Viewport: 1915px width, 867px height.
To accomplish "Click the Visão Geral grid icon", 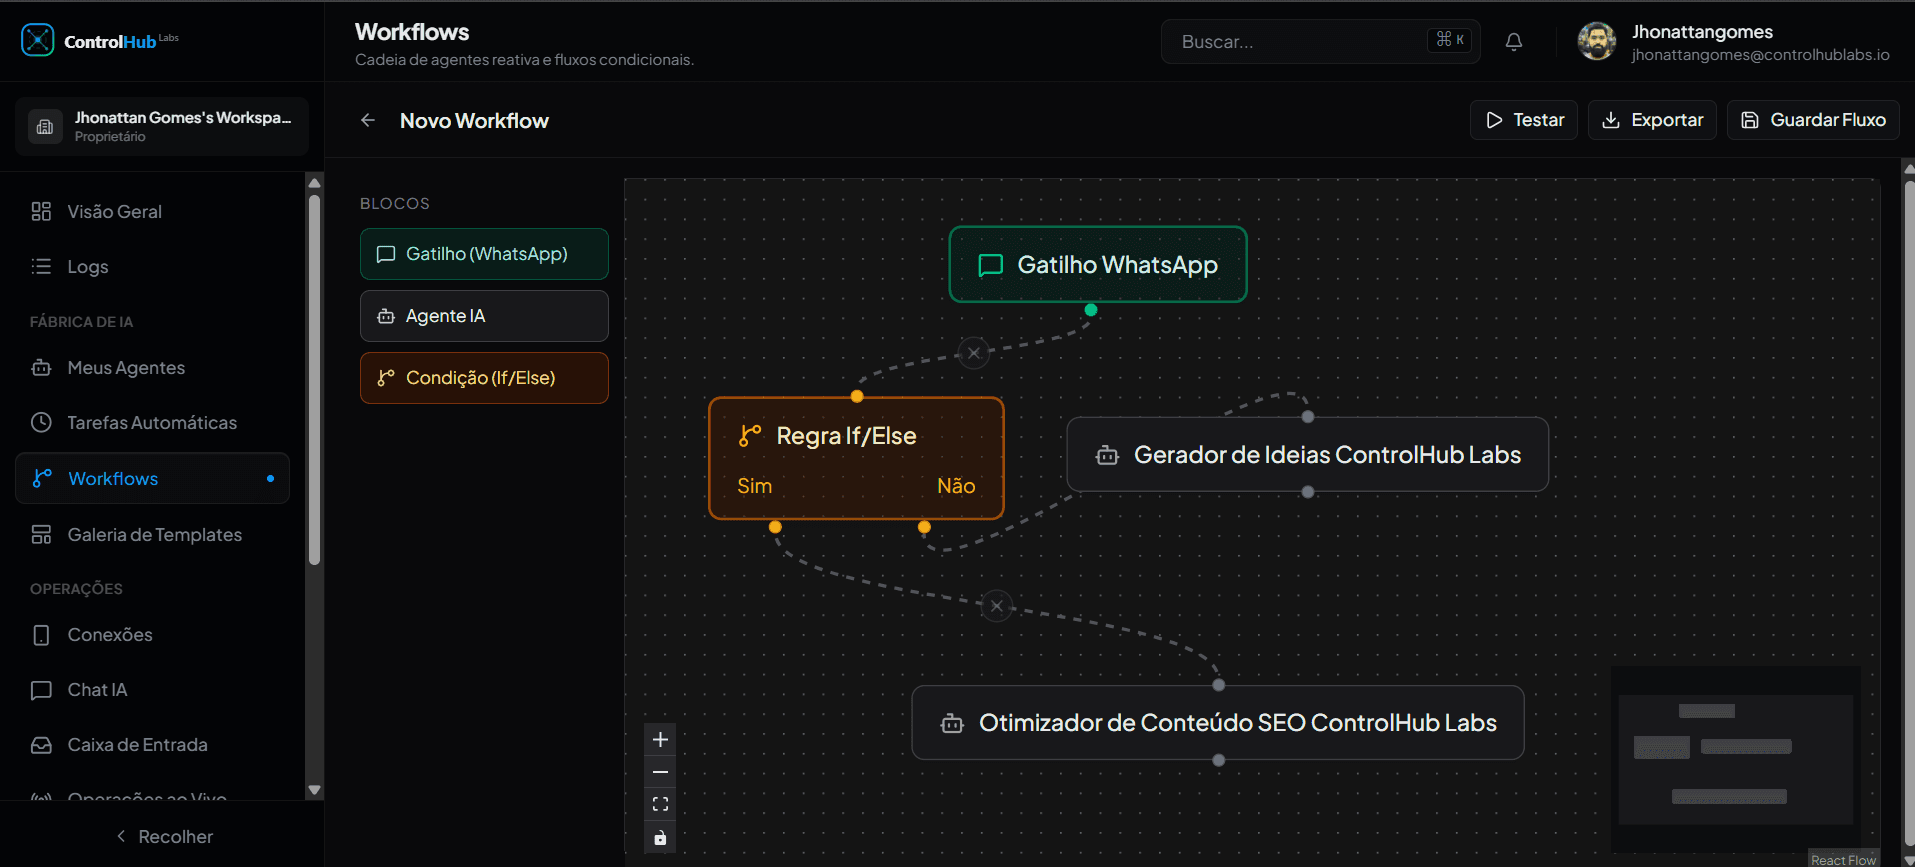I will 41,211.
